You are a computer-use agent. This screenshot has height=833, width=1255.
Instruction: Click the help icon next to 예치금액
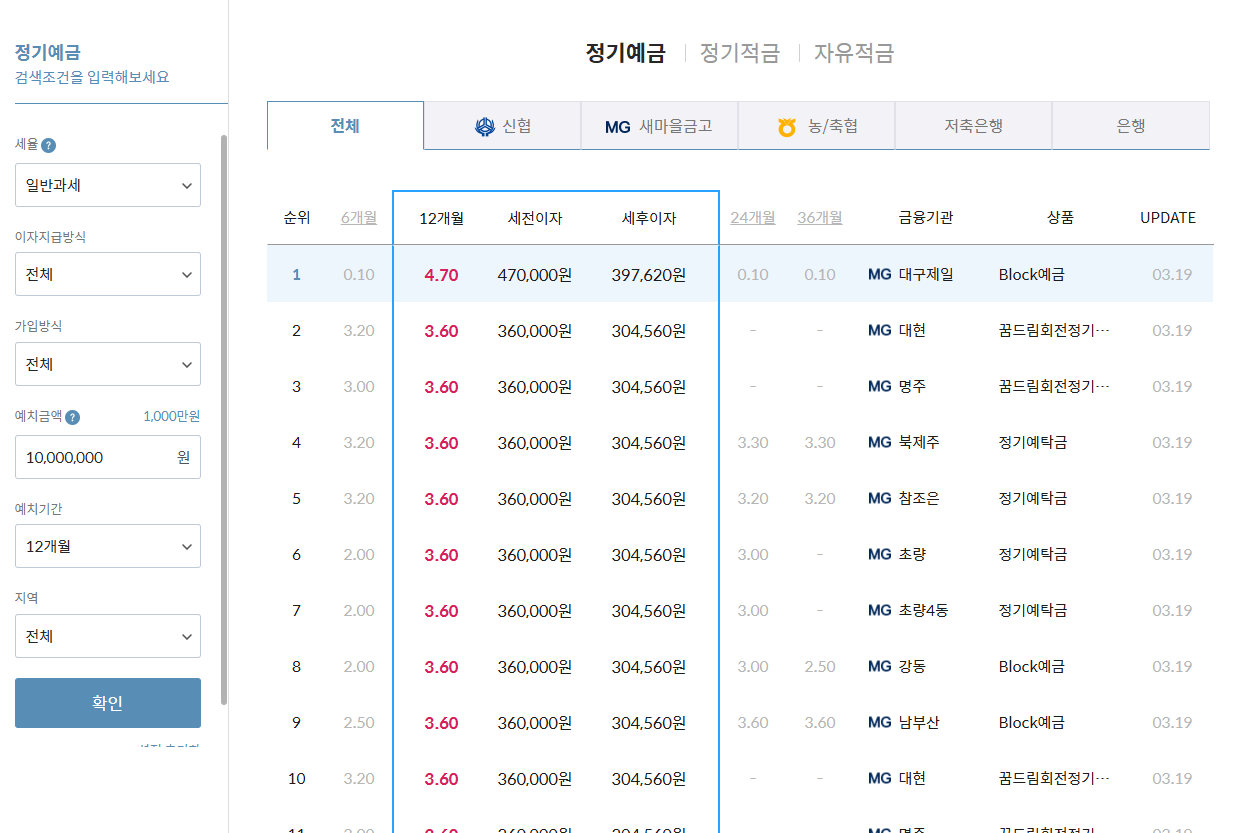pyautogui.click(x=73, y=418)
